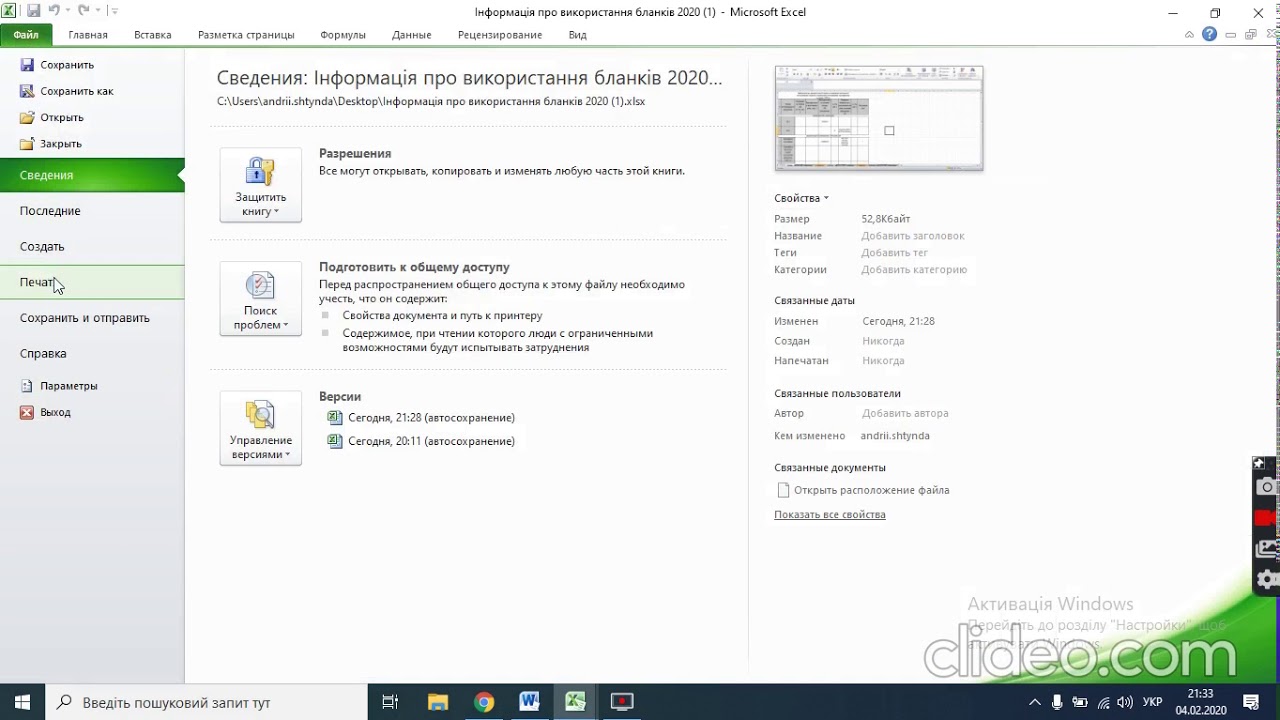The width and height of the screenshot is (1280, 720).
Task: Click the gear icon on recorder panel
Action: pyautogui.click(x=1267, y=579)
